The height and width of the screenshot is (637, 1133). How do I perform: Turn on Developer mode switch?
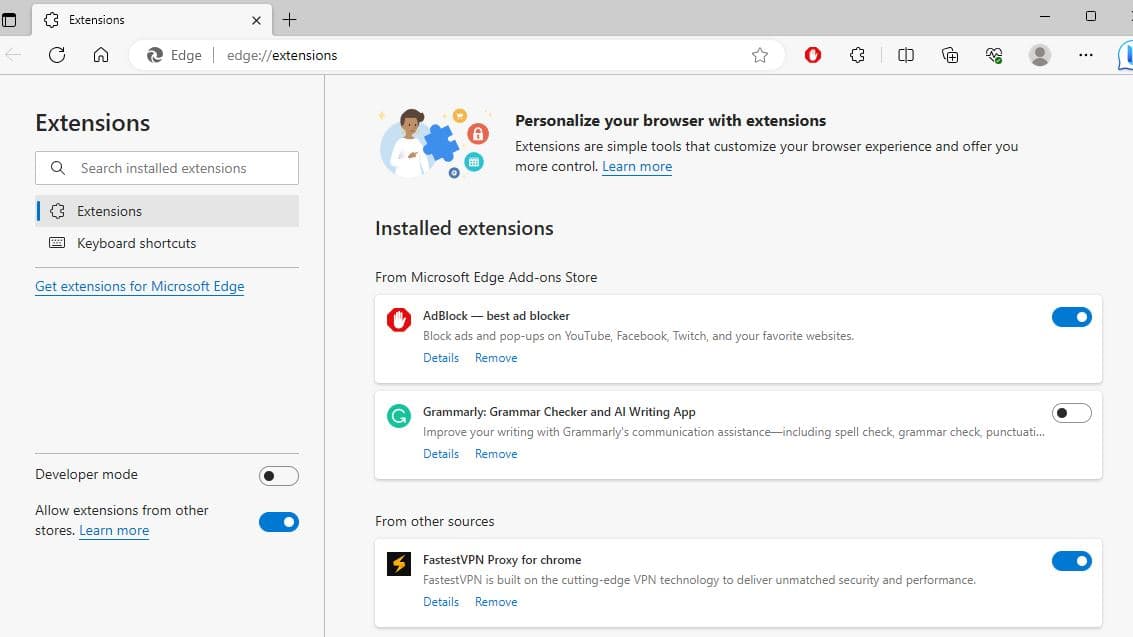pyautogui.click(x=278, y=476)
